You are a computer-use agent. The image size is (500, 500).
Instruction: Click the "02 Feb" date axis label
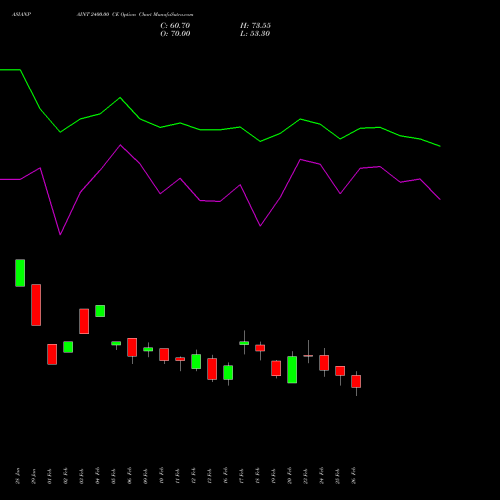pos(66,476)
